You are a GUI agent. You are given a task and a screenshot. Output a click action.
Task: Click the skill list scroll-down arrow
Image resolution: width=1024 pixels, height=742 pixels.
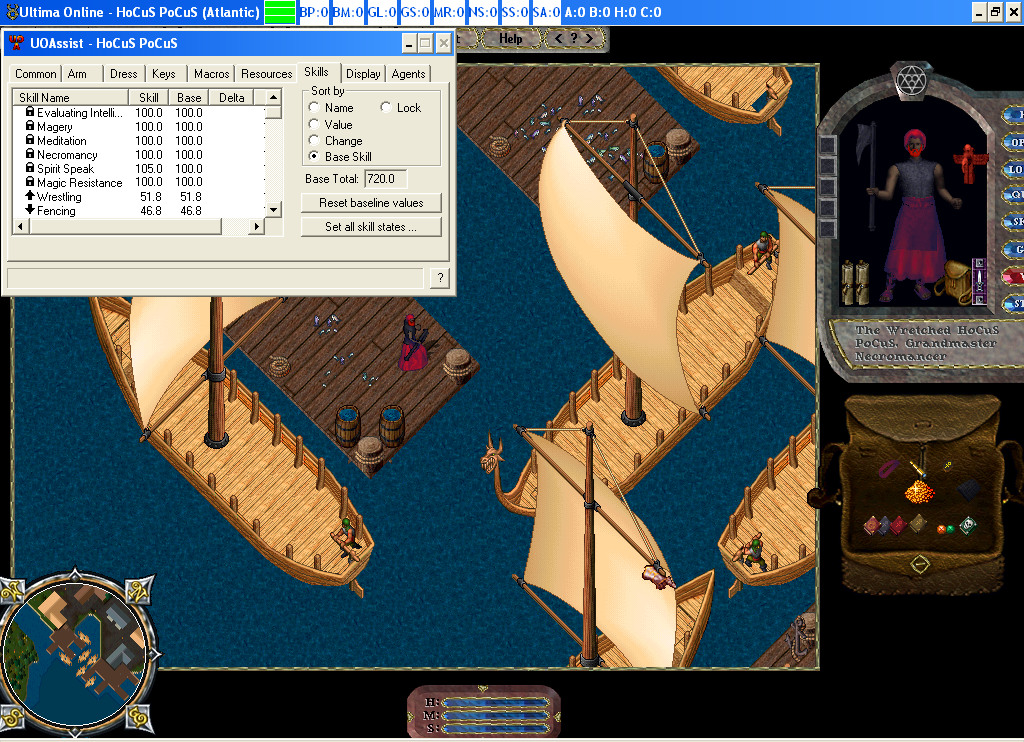tap(274, 210)
